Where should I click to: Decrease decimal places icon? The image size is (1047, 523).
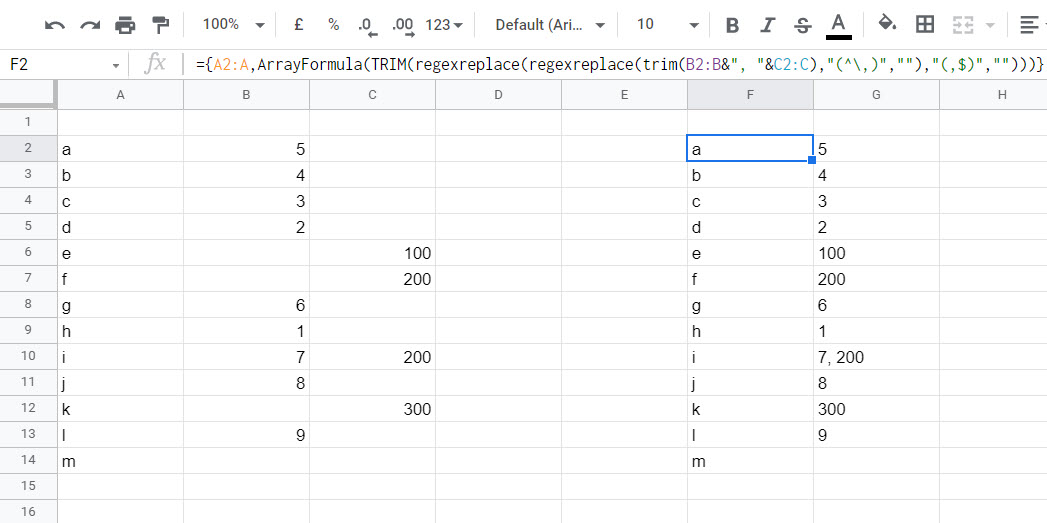click(368, 25)
